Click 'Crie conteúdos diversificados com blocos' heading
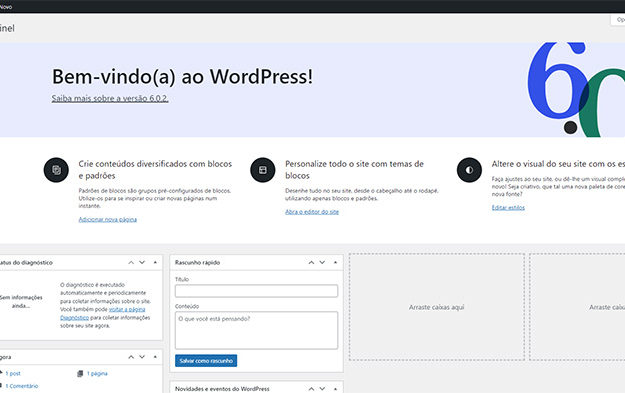625x393 pixels. click(155, 169)
